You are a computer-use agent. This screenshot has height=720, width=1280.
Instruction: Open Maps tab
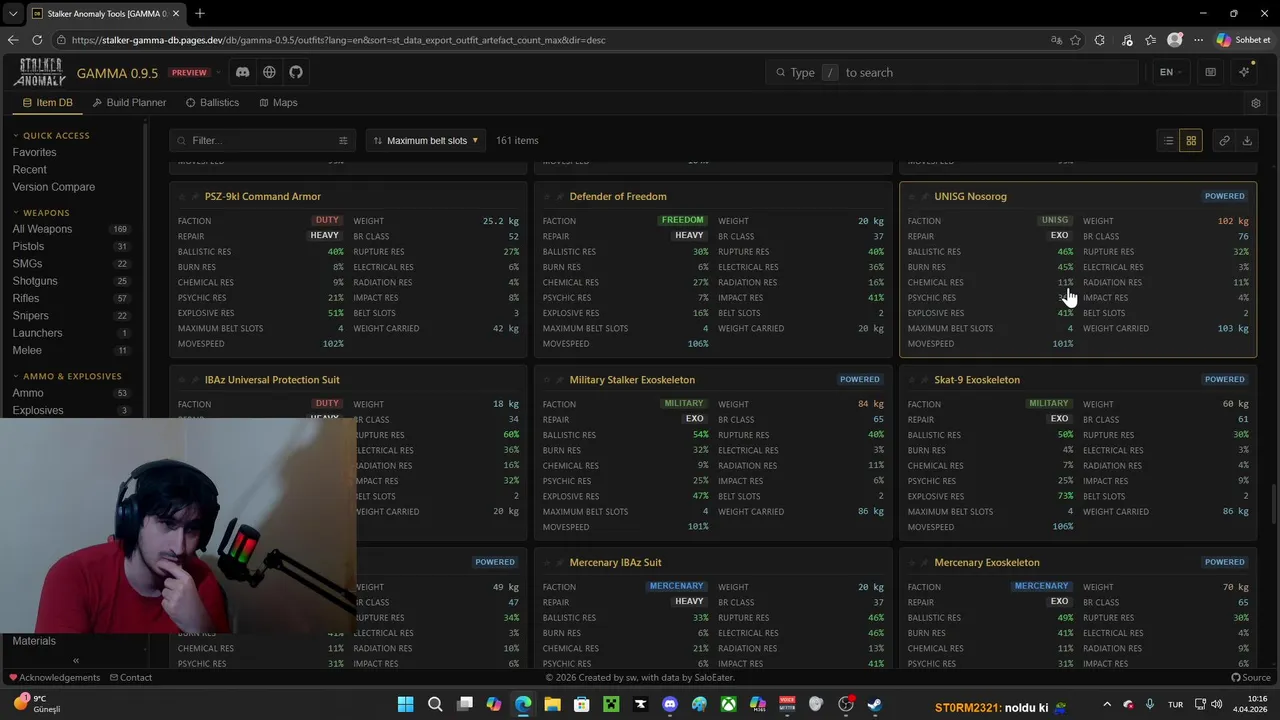[278, 103]
